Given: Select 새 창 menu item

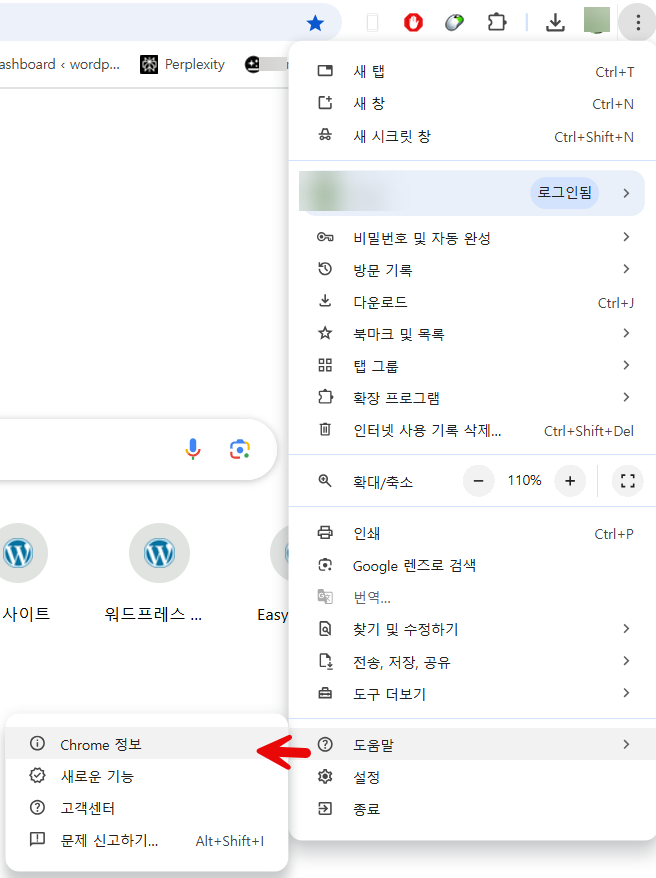Looking at the screenshot, I should (472, 104).
